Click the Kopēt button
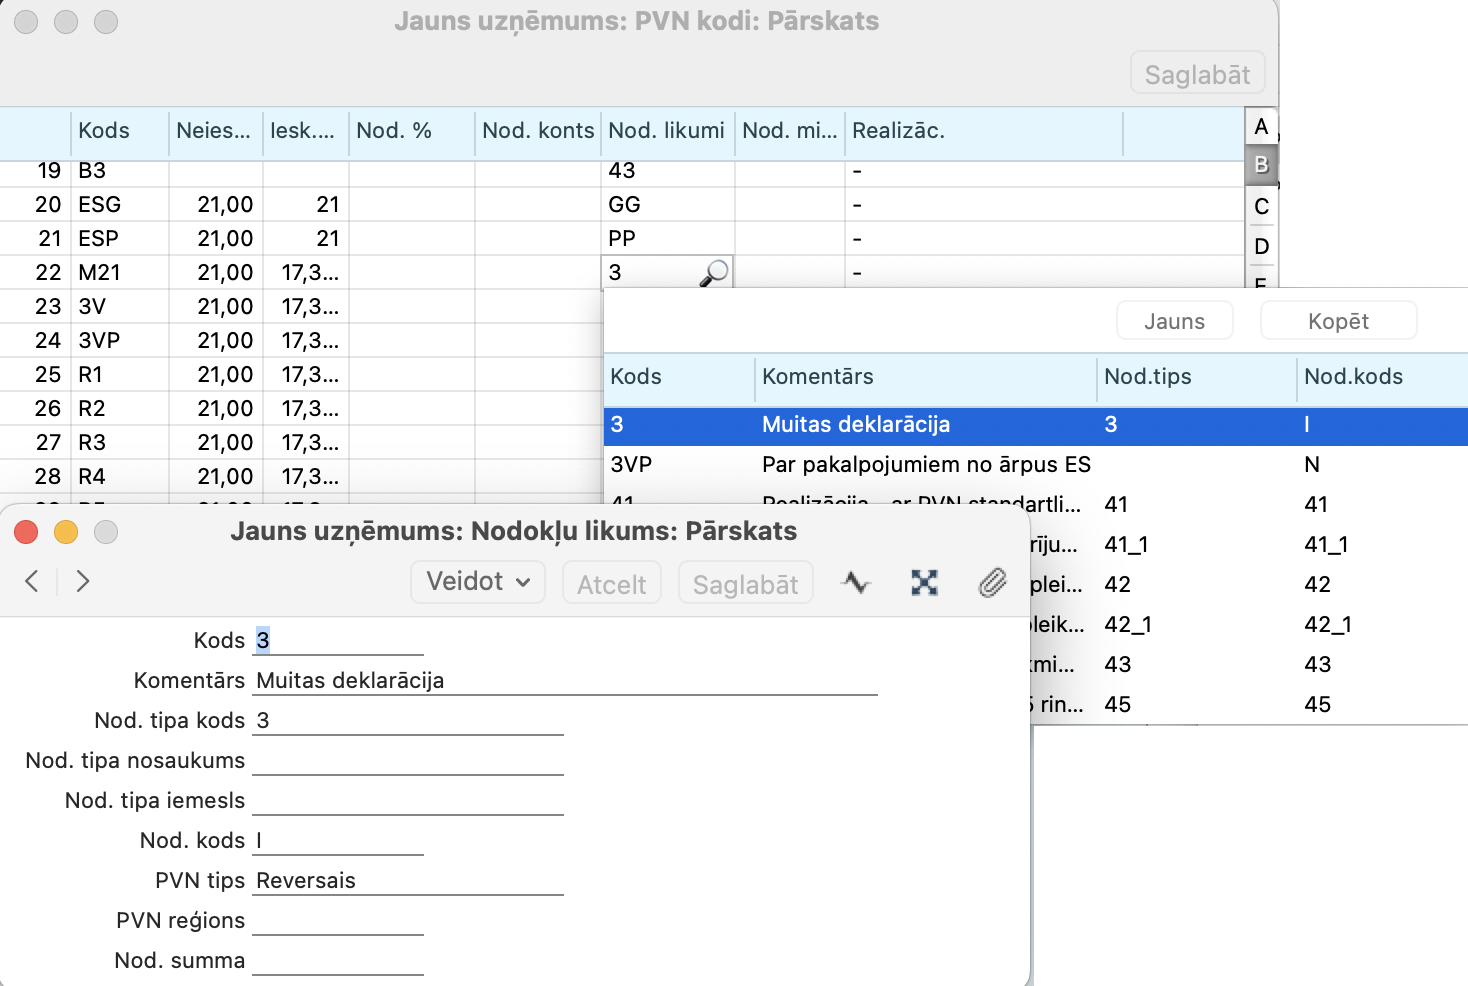The image size is (1468, 986). [1338, 321]
